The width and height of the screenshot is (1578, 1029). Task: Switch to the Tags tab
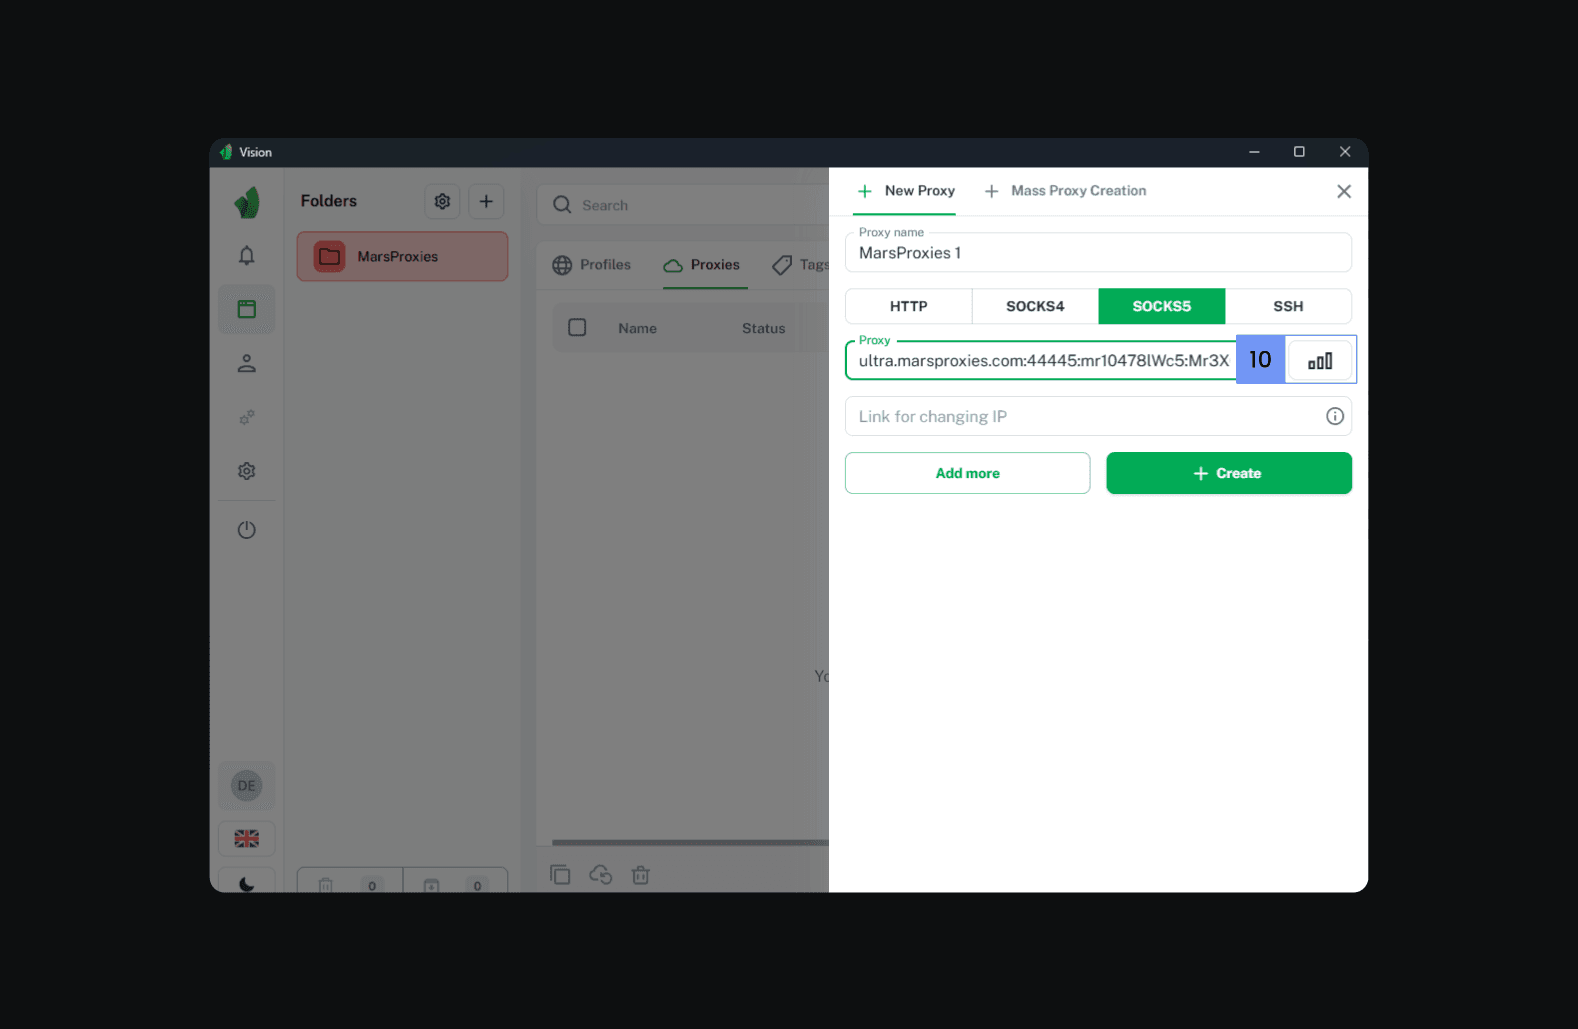801,265
